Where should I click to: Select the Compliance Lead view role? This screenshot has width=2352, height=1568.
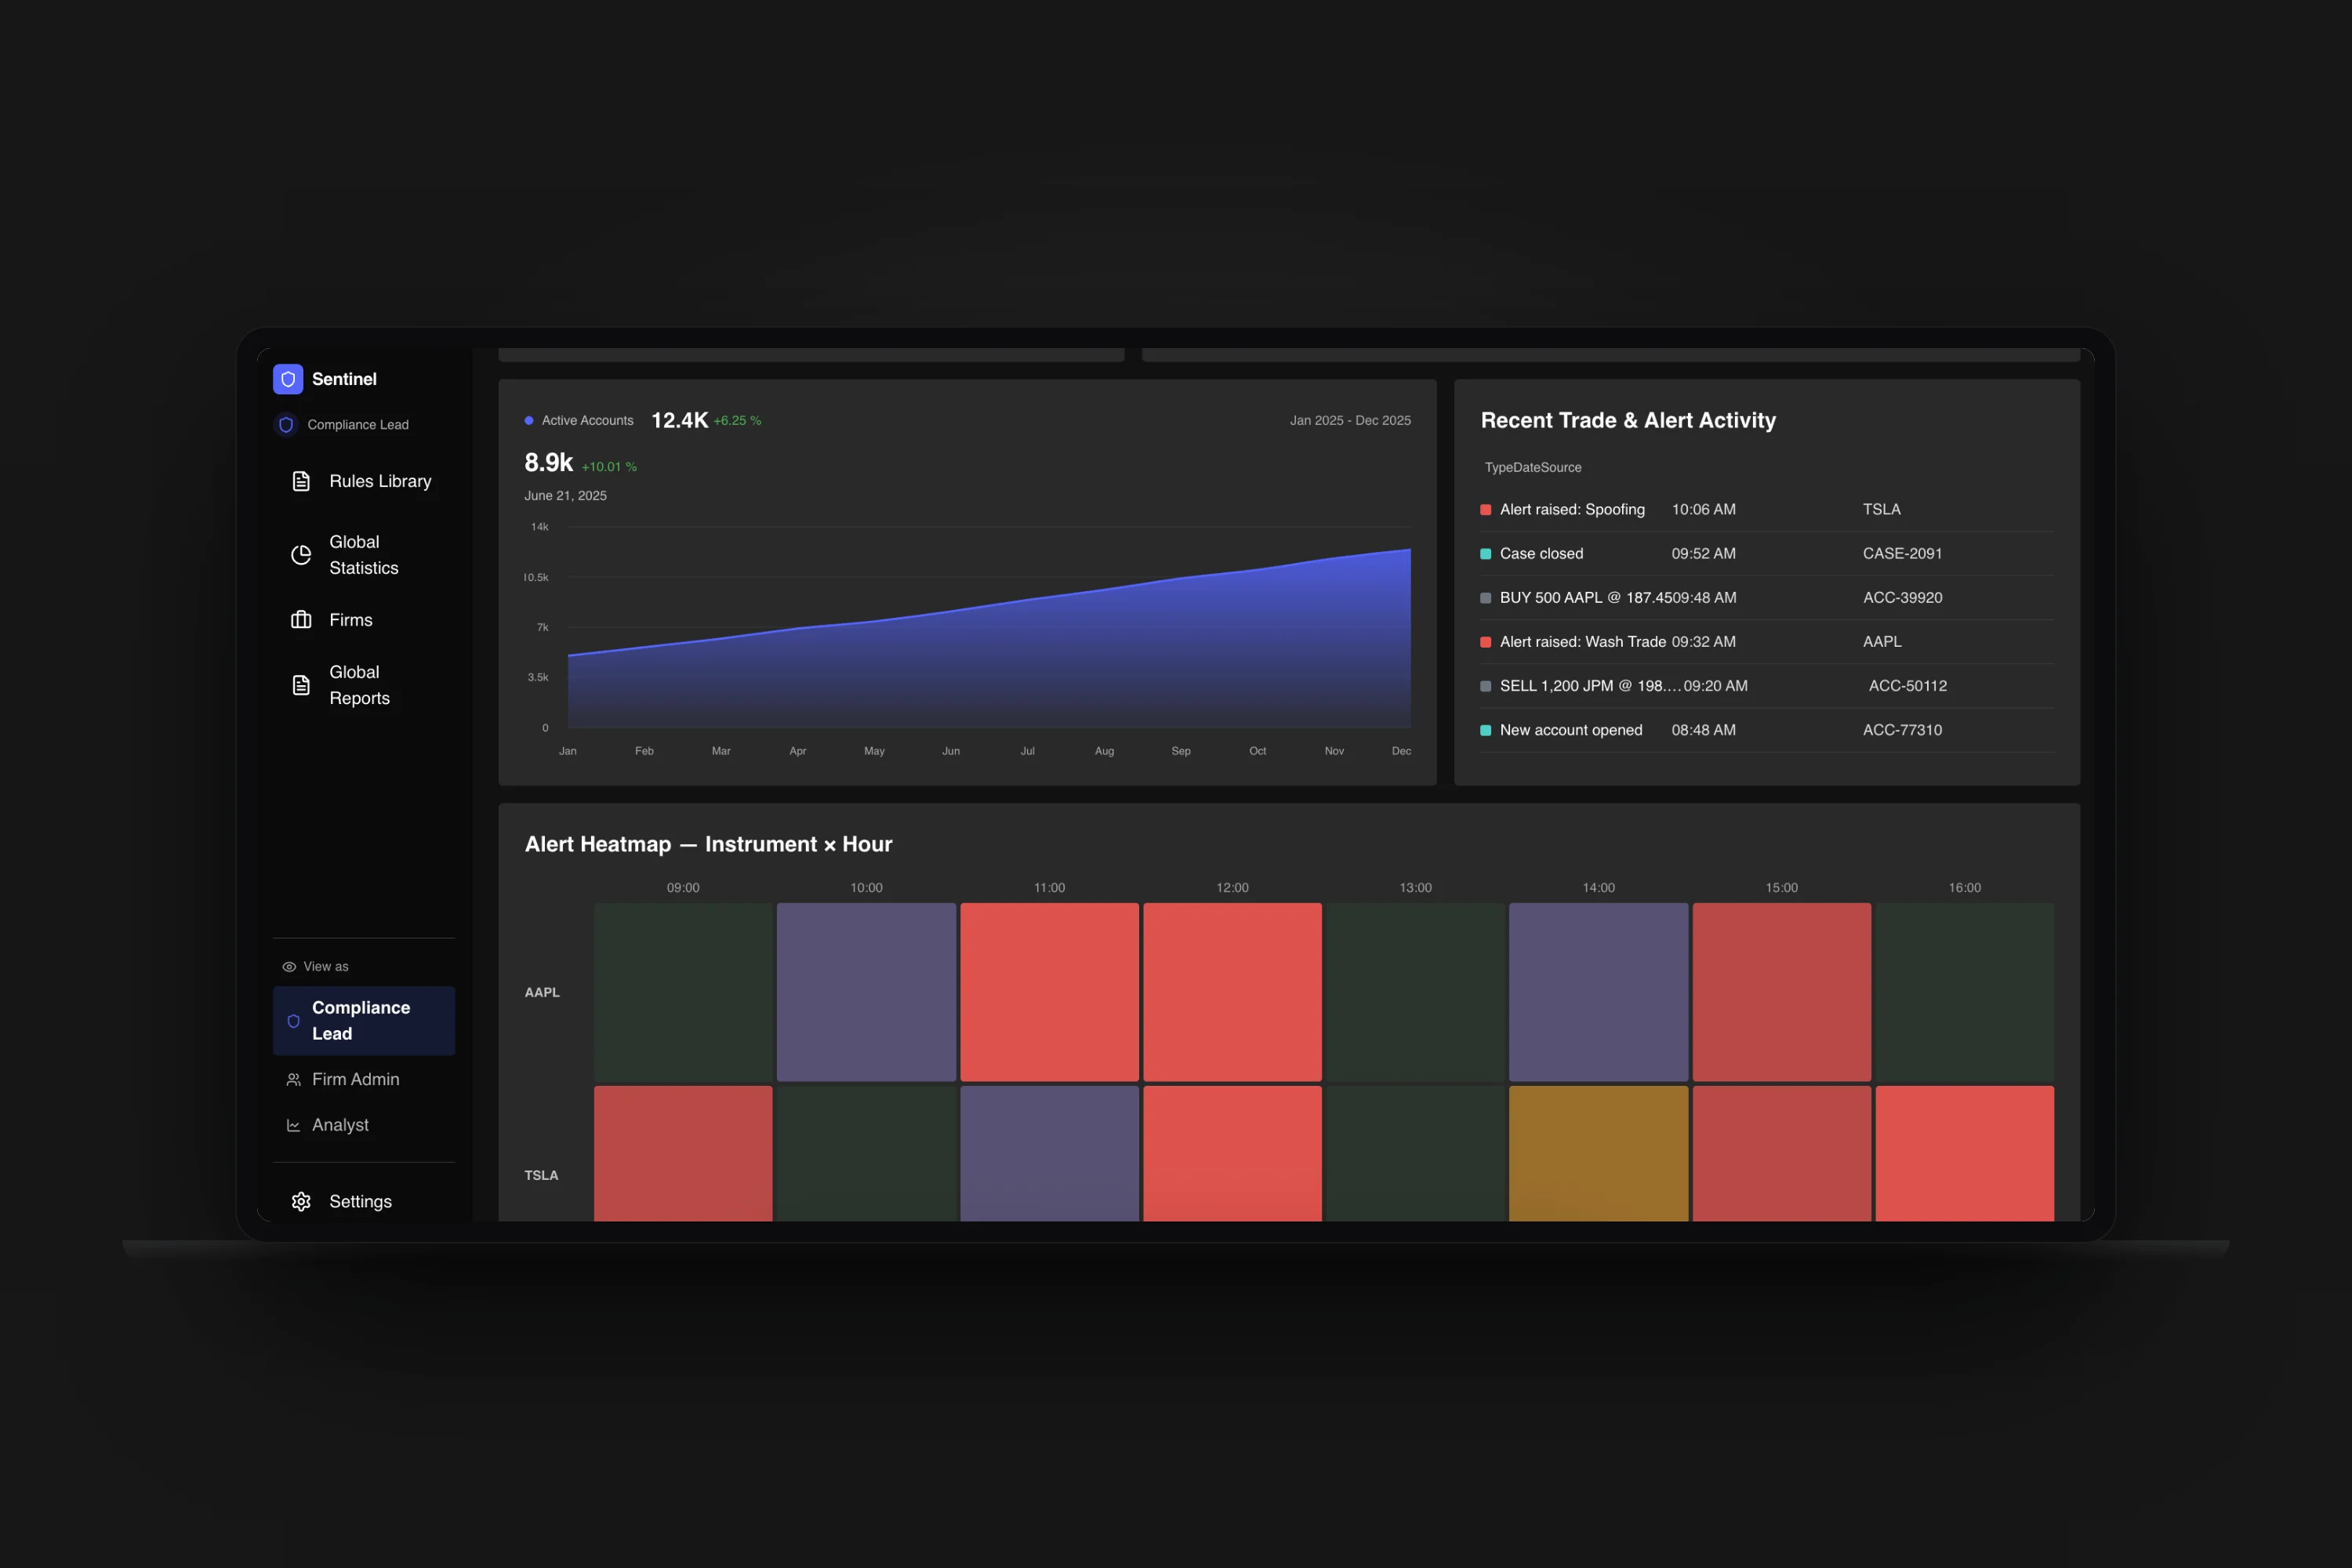(364, 1021)
